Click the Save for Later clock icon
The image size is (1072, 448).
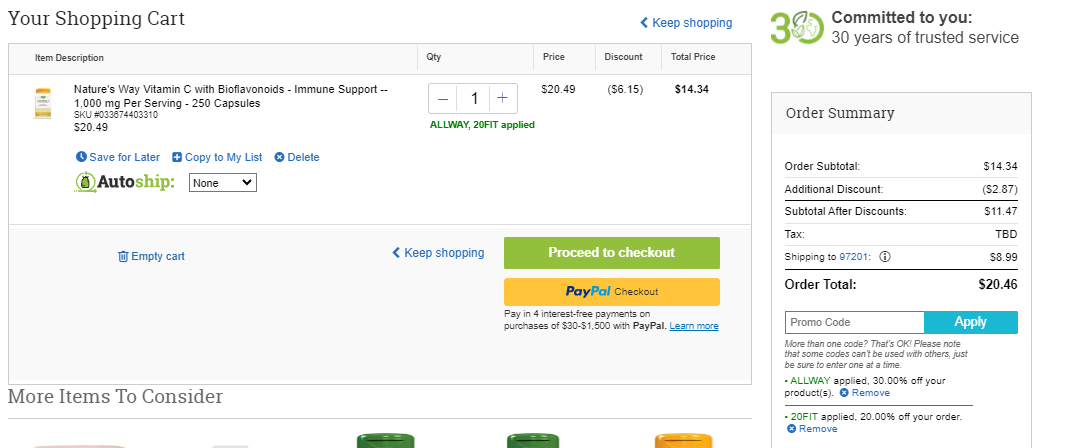pyautogui.click(x=81, y=157)
